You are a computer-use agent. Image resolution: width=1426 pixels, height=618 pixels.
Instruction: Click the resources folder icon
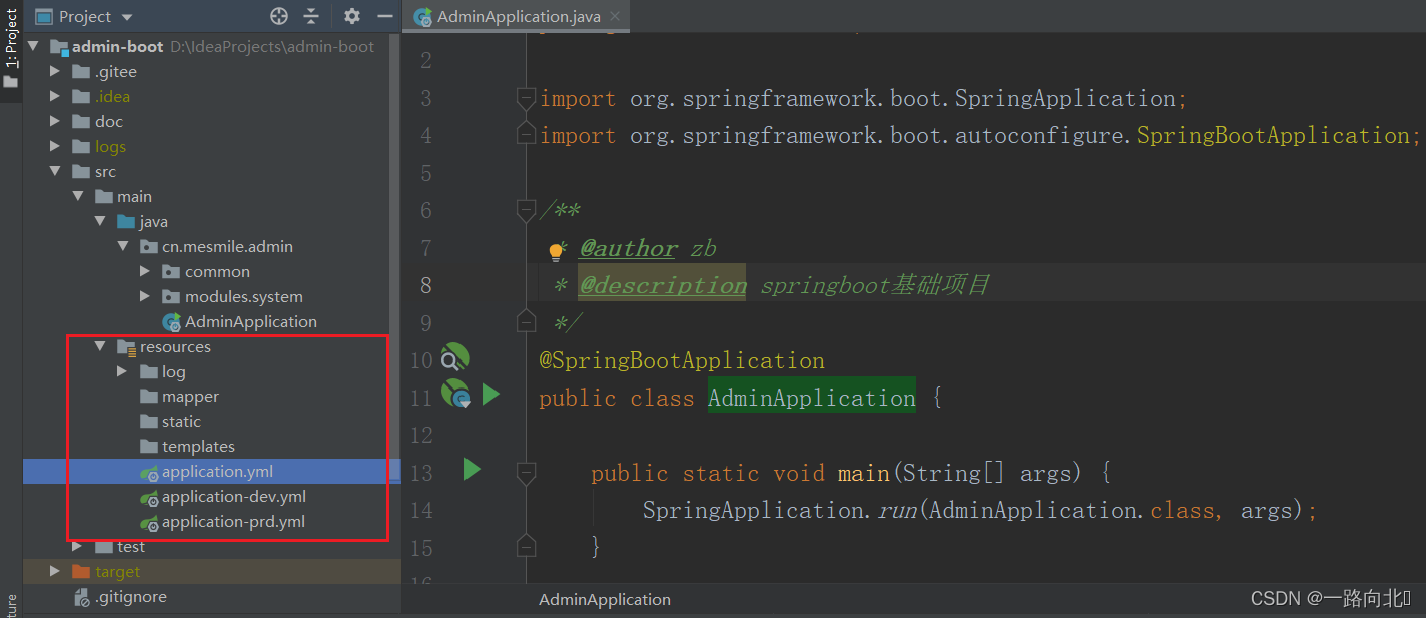point(126,347)
